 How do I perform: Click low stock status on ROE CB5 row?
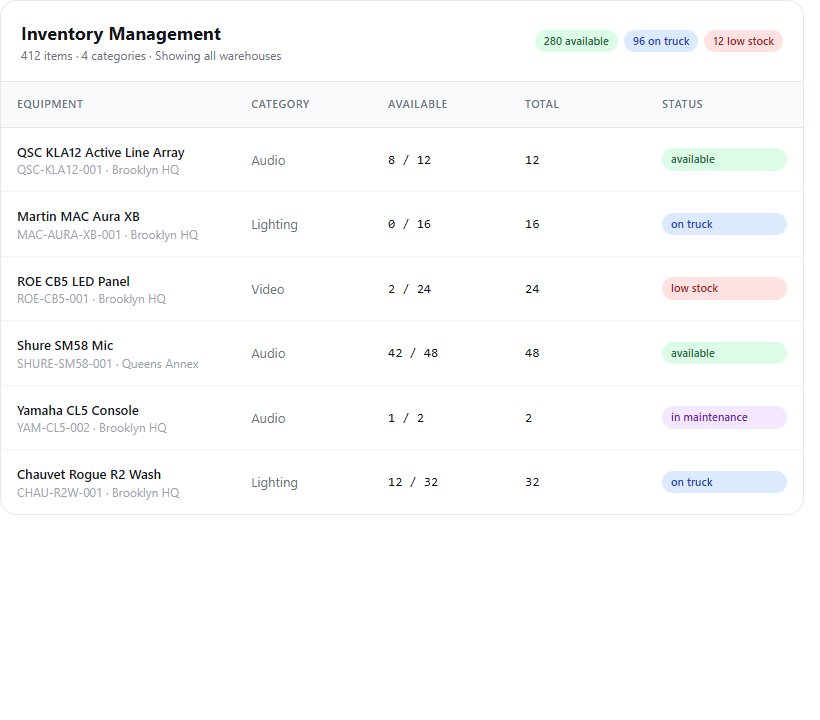724,289
